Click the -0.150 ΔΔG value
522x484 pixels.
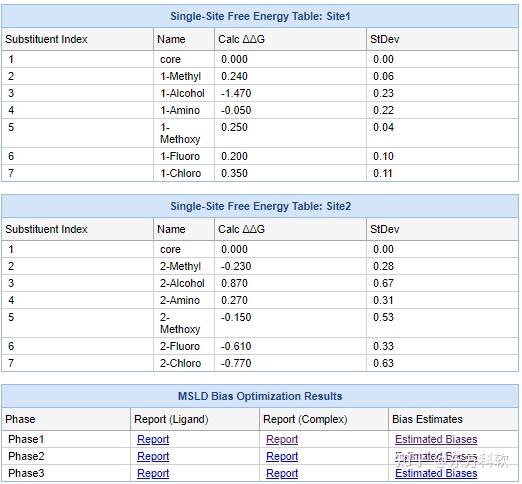(x=236, y=317)
